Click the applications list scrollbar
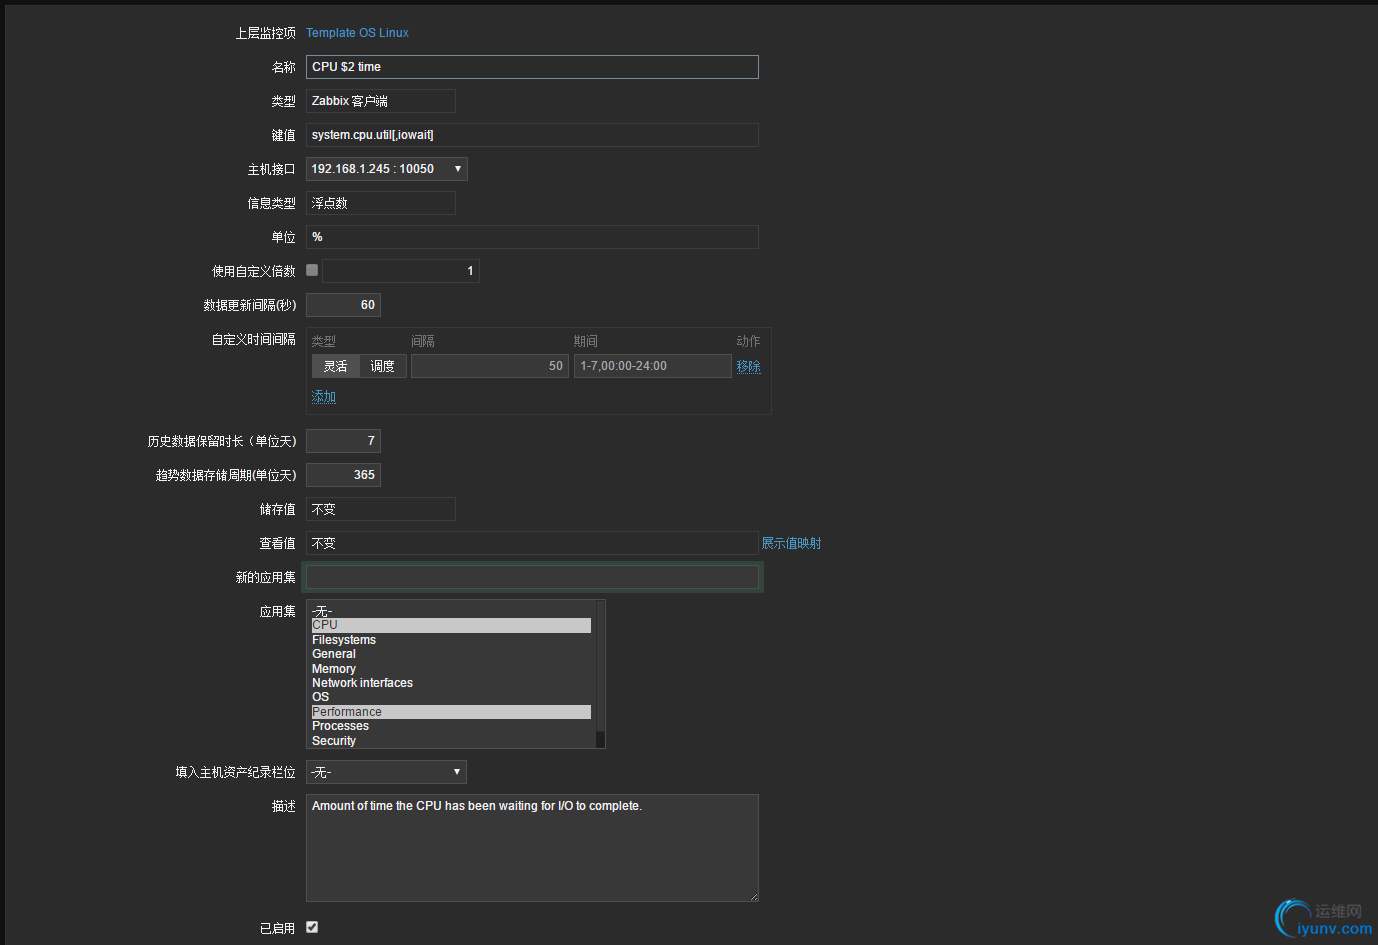The width and height of the screenshot is (1378, 945). click(600, 674)
